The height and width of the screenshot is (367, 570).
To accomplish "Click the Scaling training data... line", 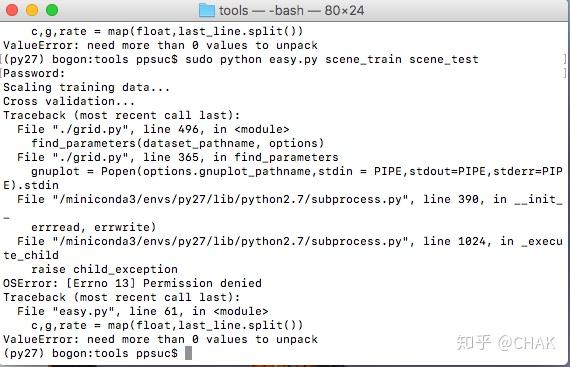I will [87, 87].
